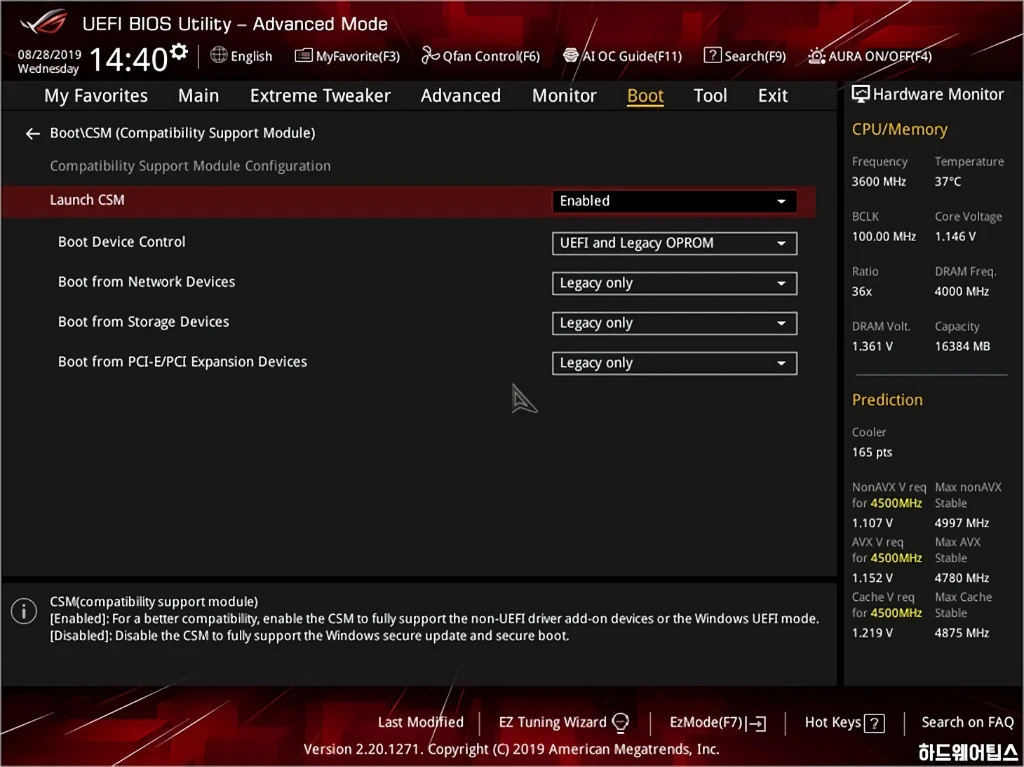Open AI OC Guide icon
1024x767 pixels.
571,56
